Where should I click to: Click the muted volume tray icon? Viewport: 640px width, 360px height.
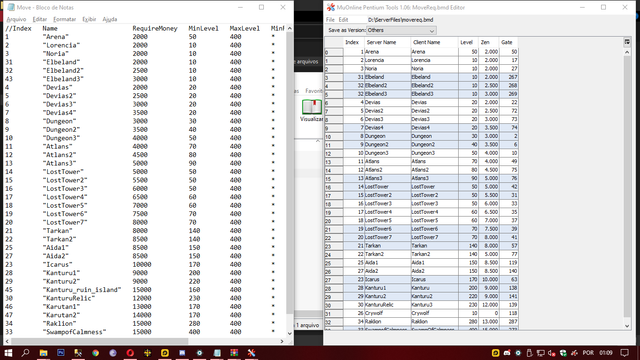pos(552,353)
